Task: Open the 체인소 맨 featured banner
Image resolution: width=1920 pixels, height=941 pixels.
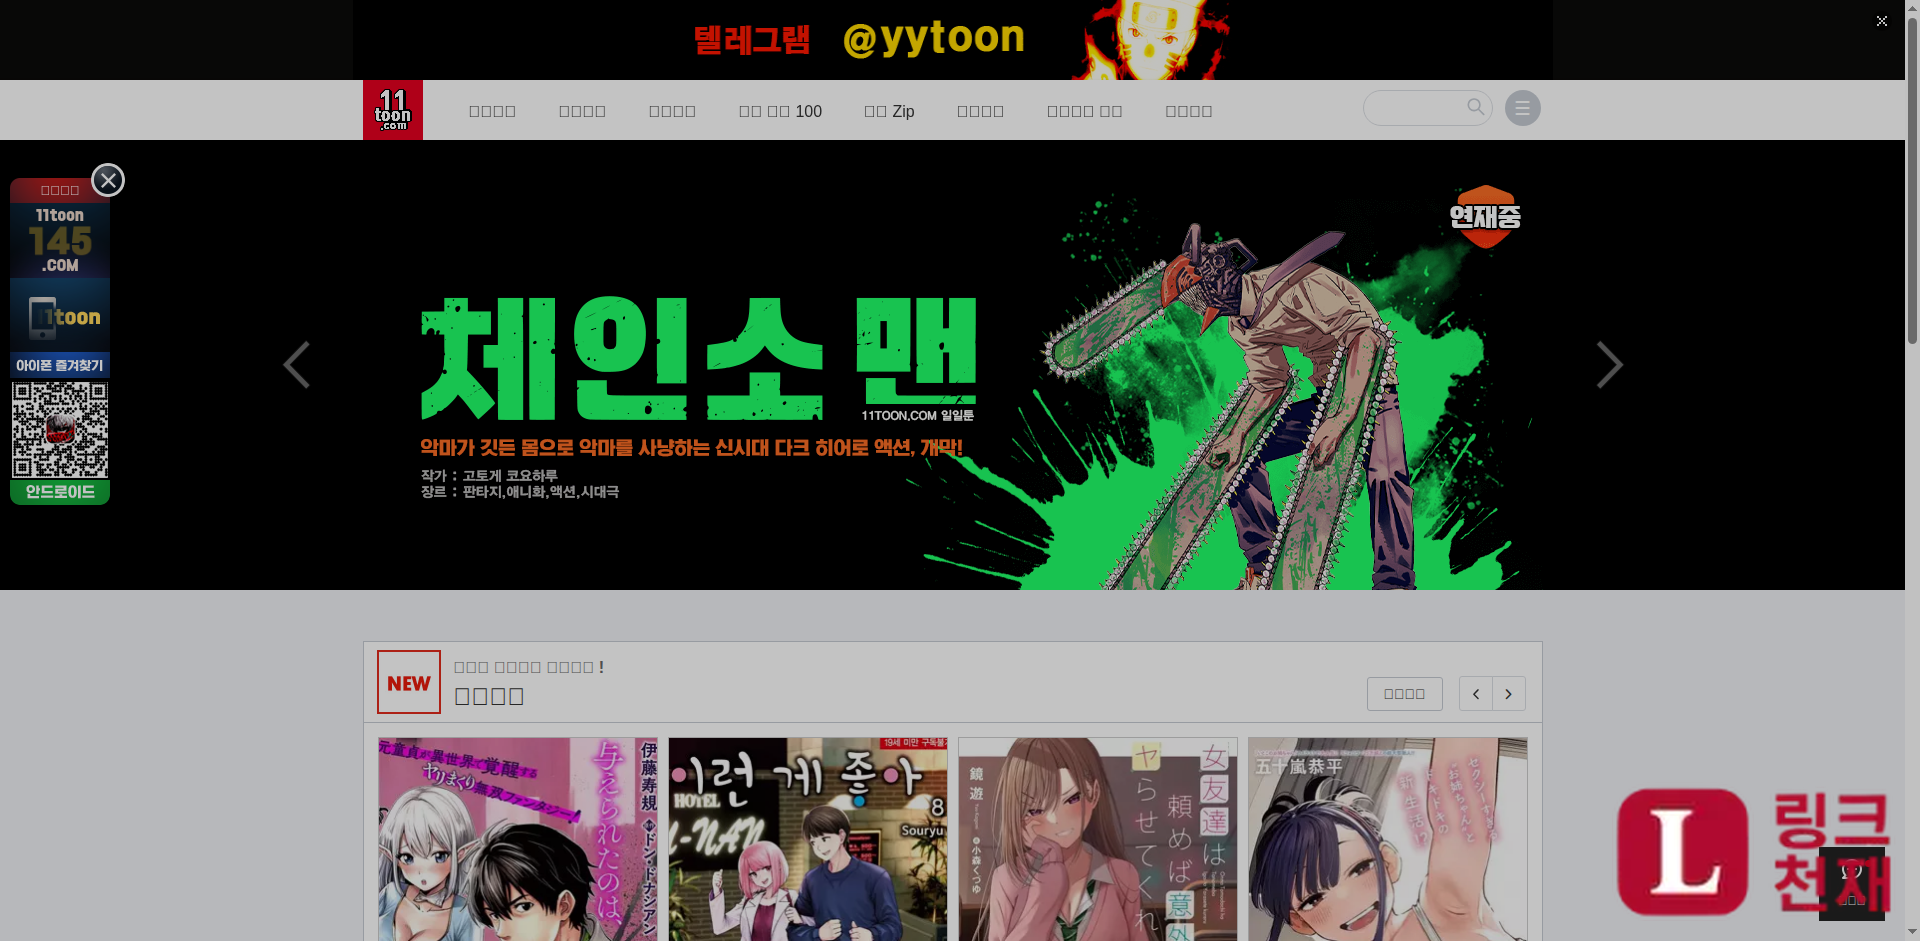Action: [953, 365]
